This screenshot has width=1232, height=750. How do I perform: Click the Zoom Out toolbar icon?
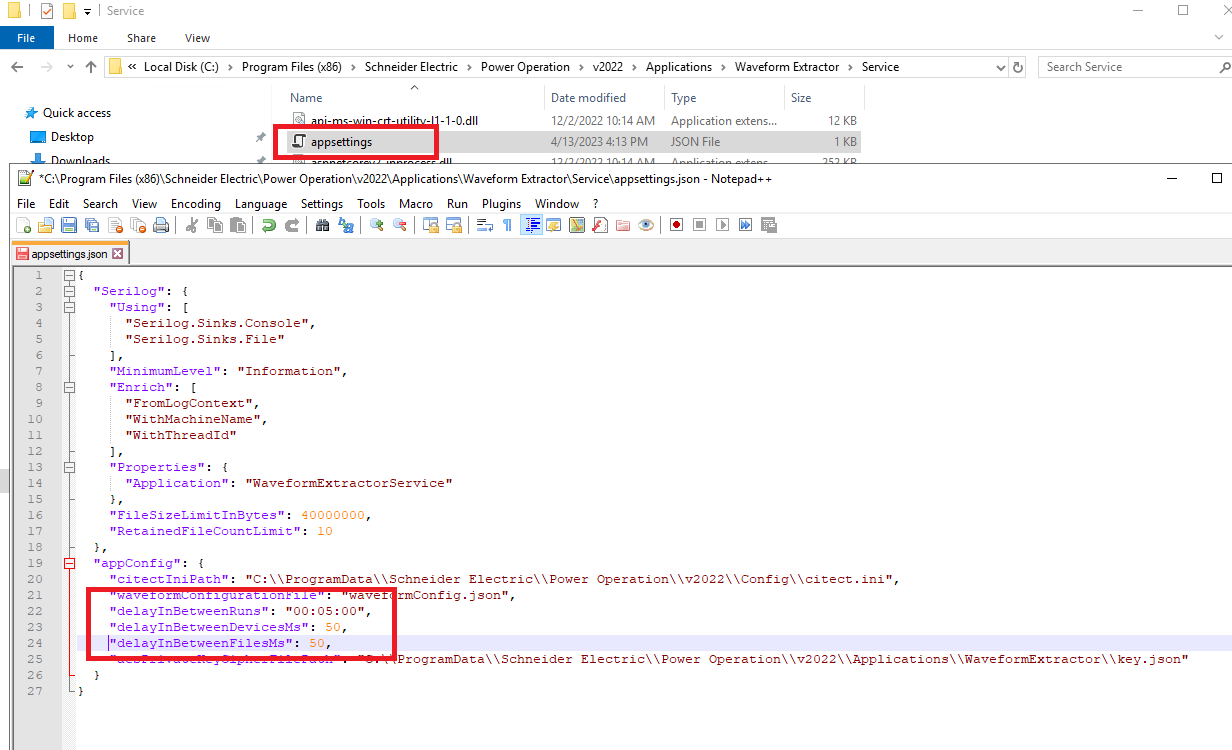(400, 225)
